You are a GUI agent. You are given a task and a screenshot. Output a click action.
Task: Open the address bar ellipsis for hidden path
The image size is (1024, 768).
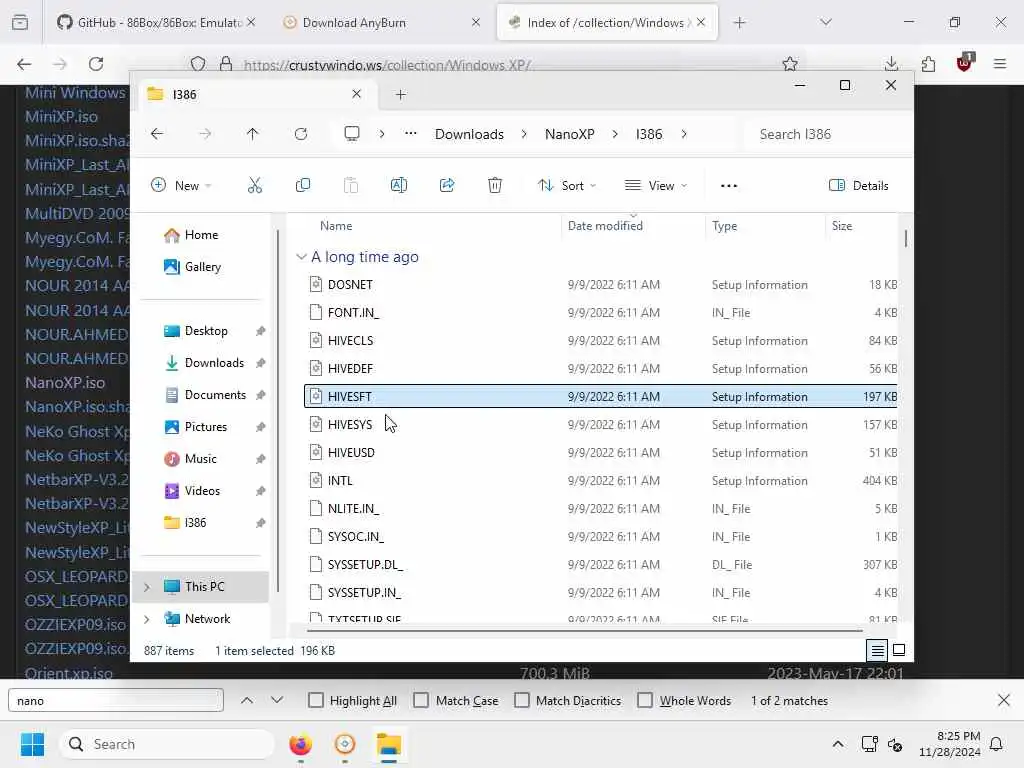tap(410, 134)
